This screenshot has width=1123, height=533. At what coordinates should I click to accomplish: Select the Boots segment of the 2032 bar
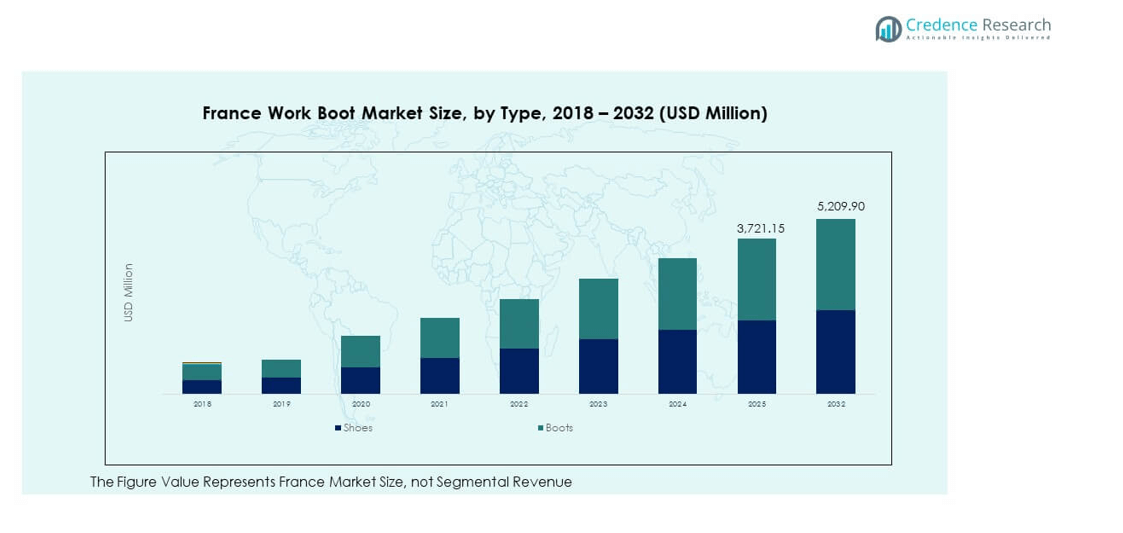(835, 264)
